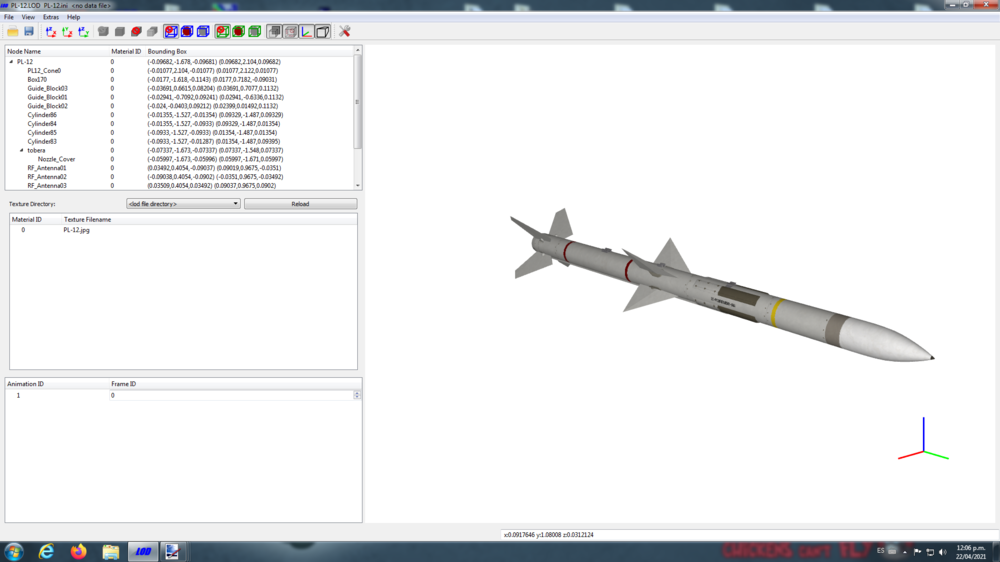
Task: Select the PL-12.jpg texture entry
Action: click(77, 230)
